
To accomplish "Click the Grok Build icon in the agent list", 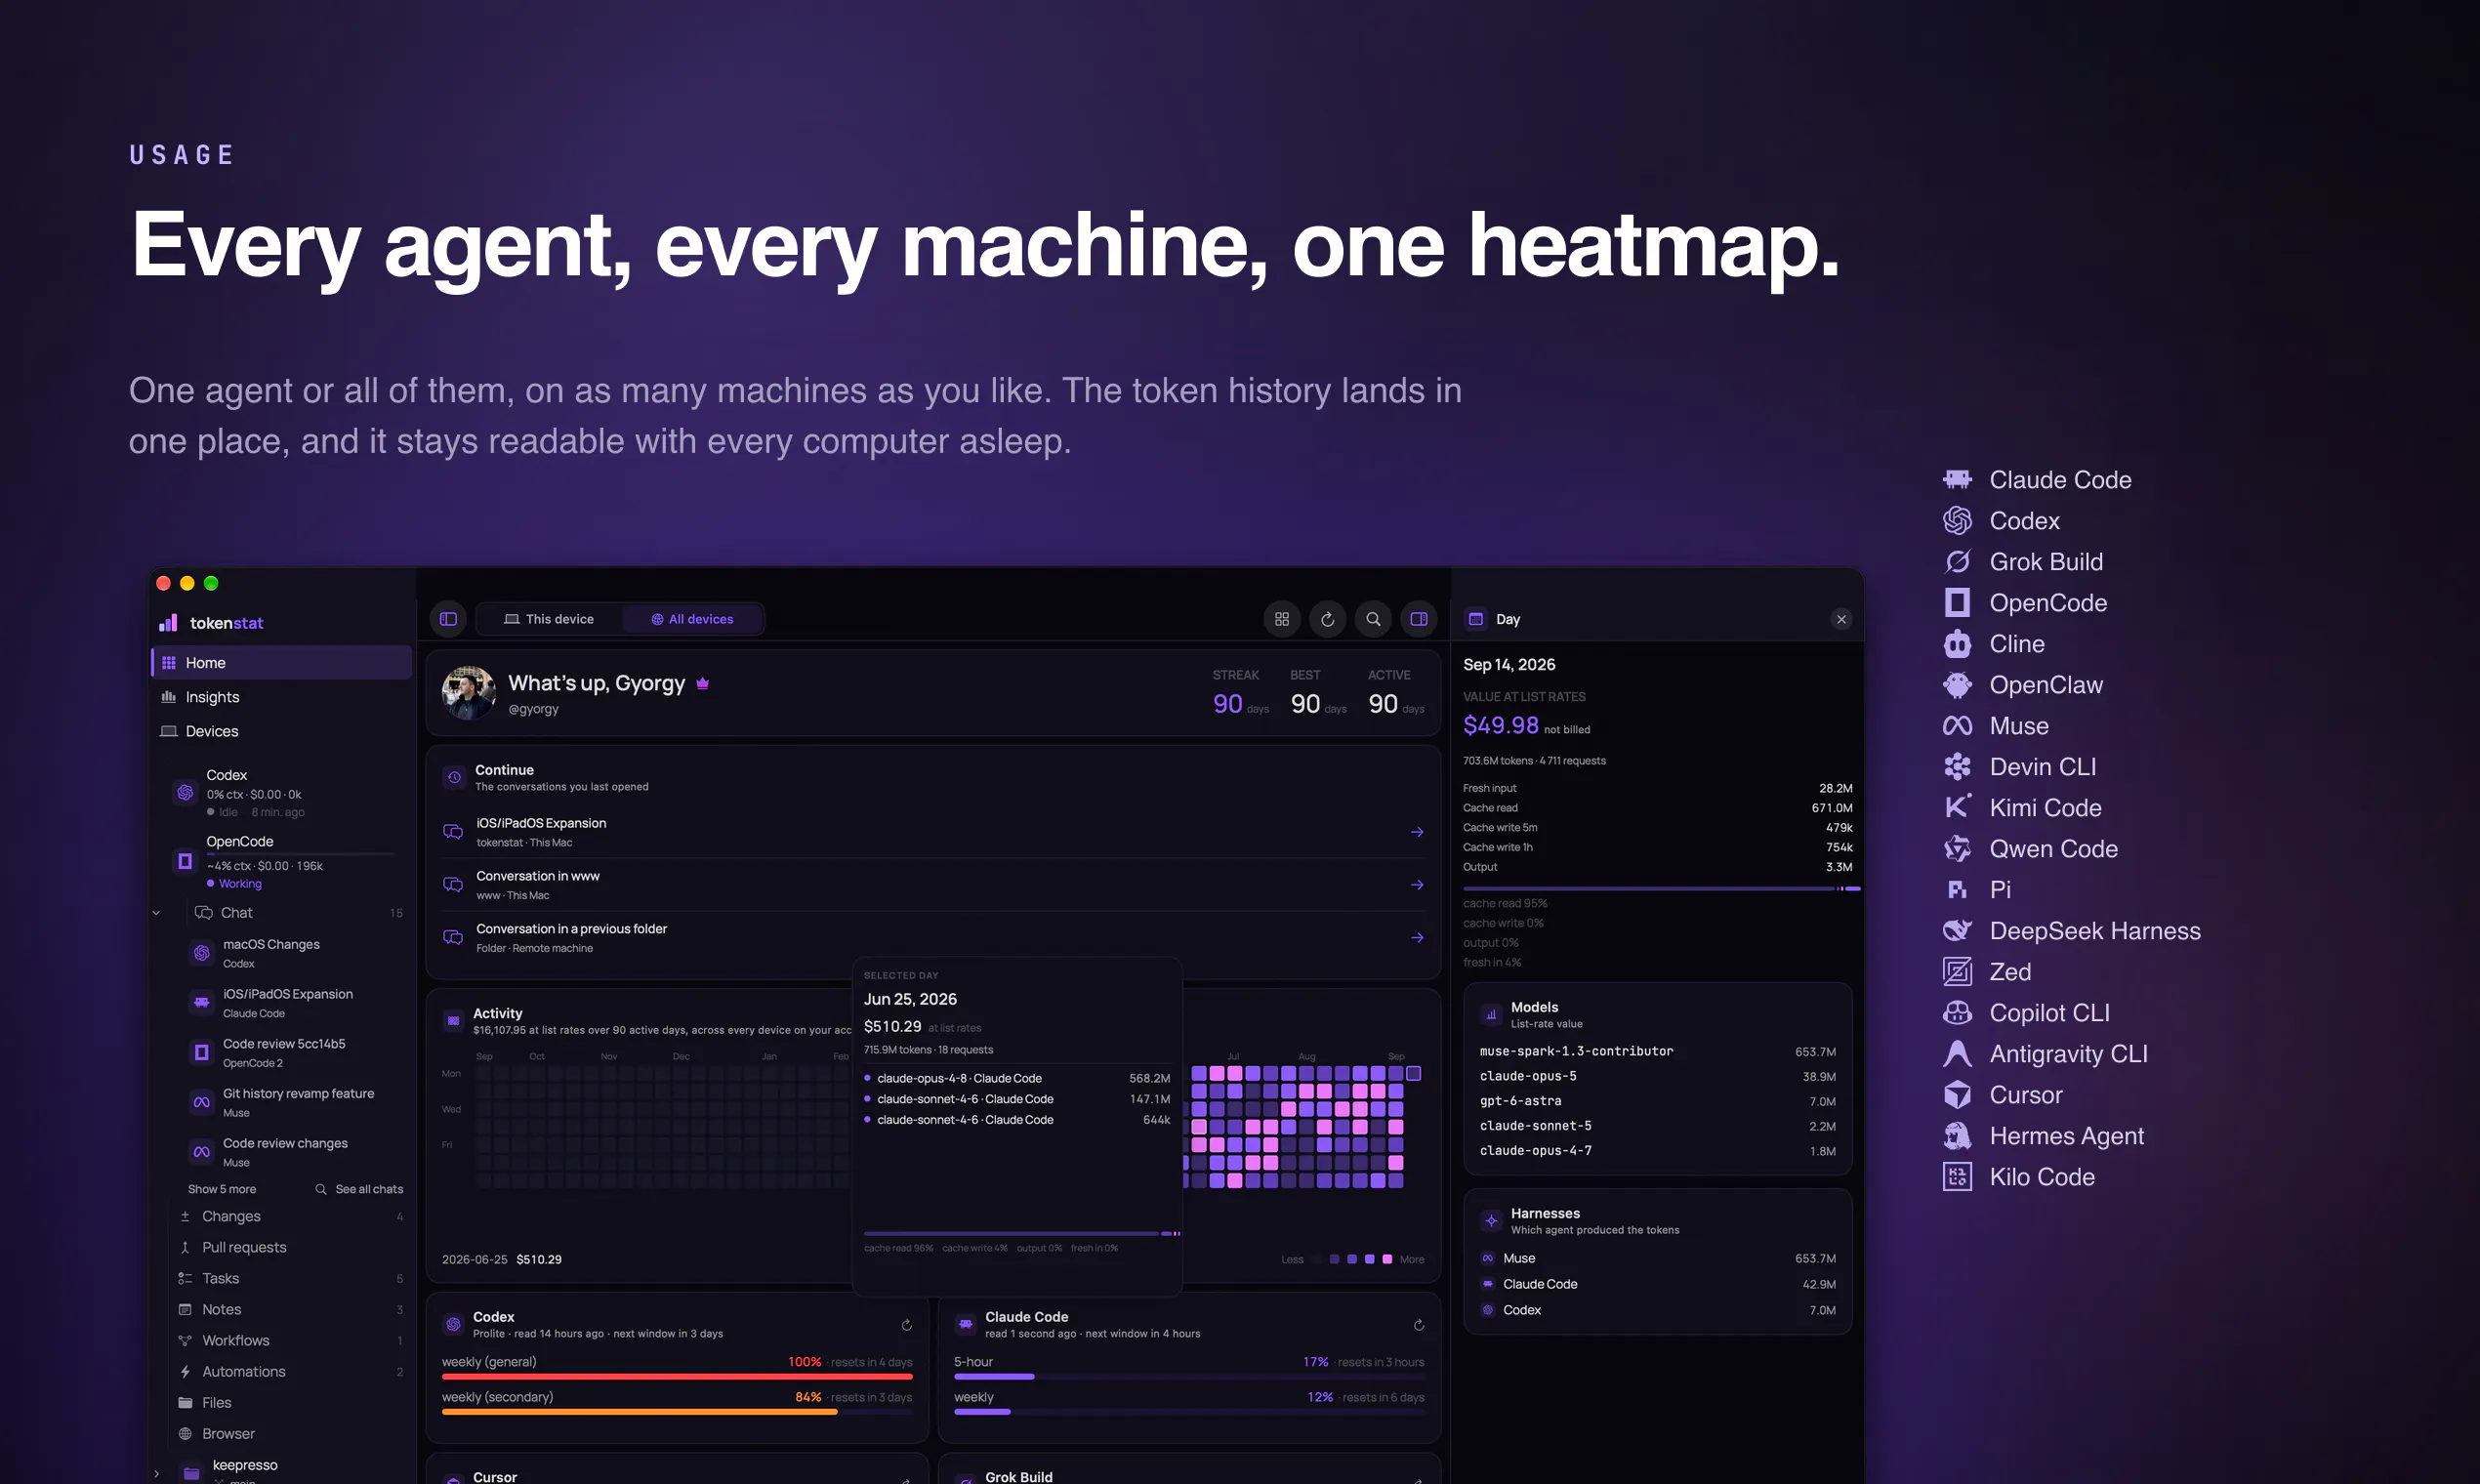I will coord(1957,562).
